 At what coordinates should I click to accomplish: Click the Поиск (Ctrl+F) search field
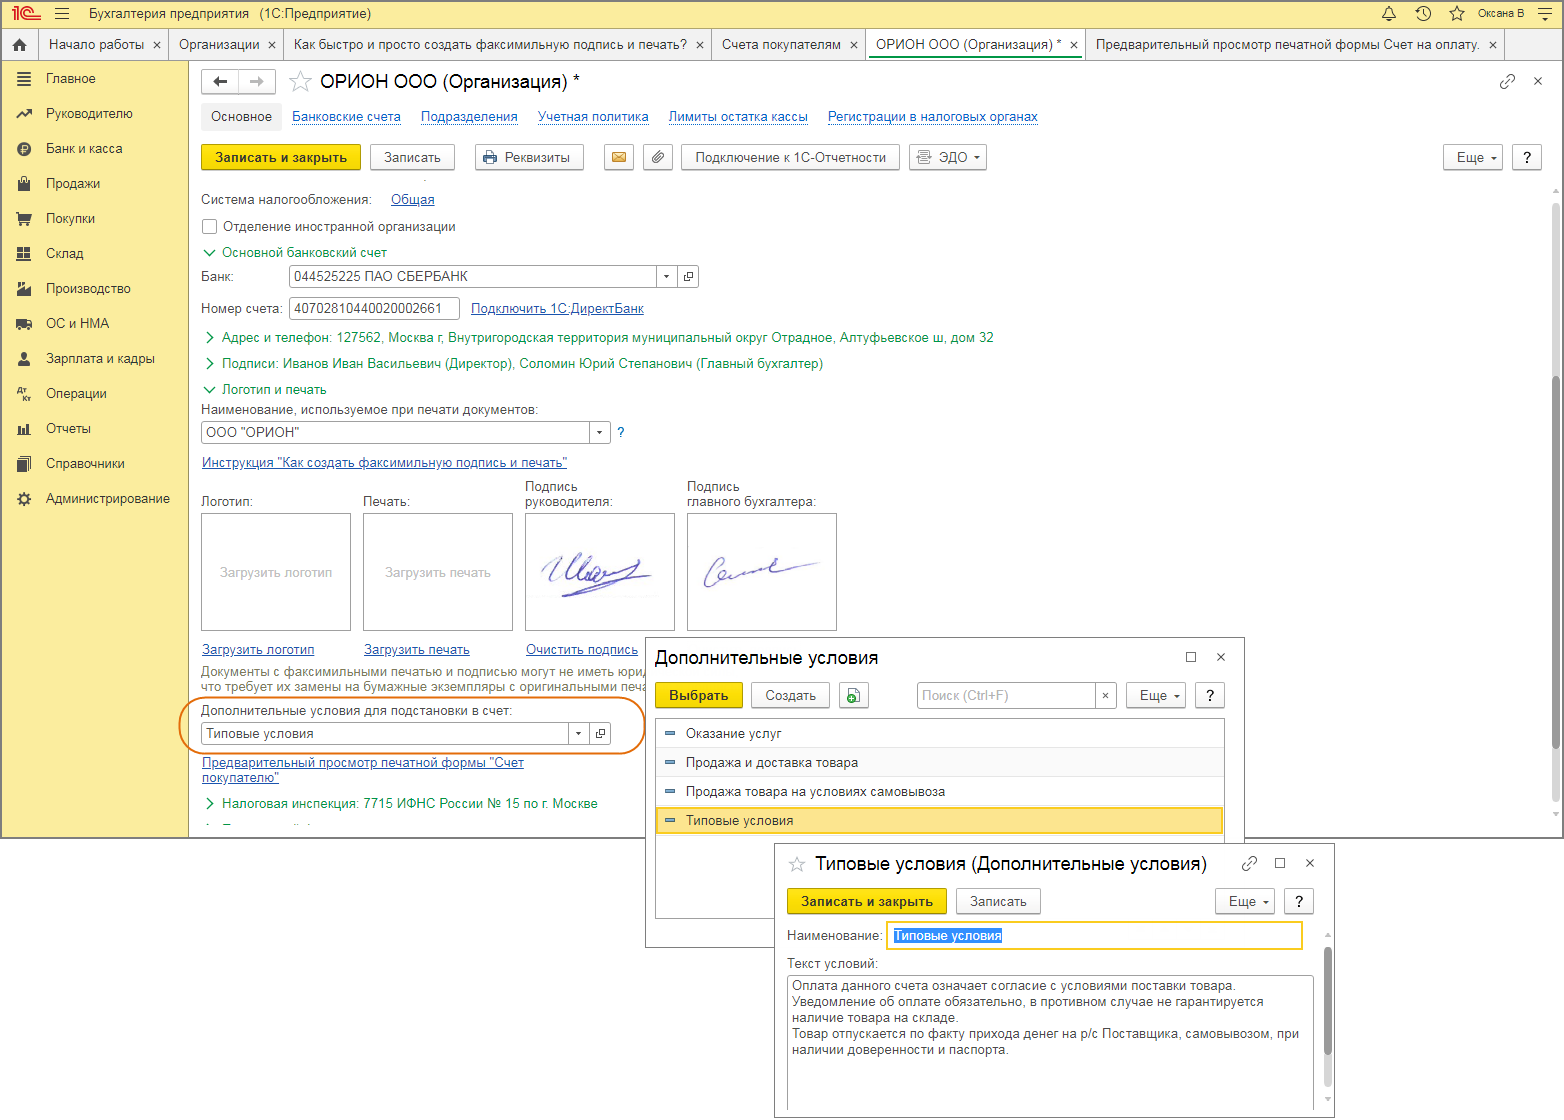(x=1006, y=696)
